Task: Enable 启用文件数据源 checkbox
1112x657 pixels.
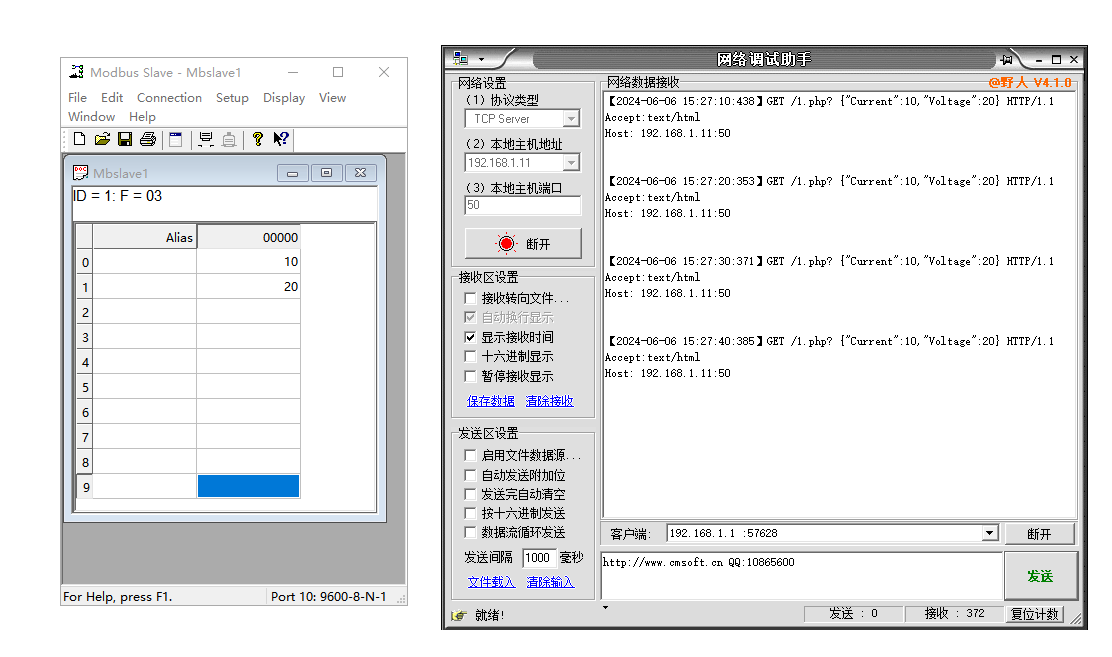Action: pos(469,455)
